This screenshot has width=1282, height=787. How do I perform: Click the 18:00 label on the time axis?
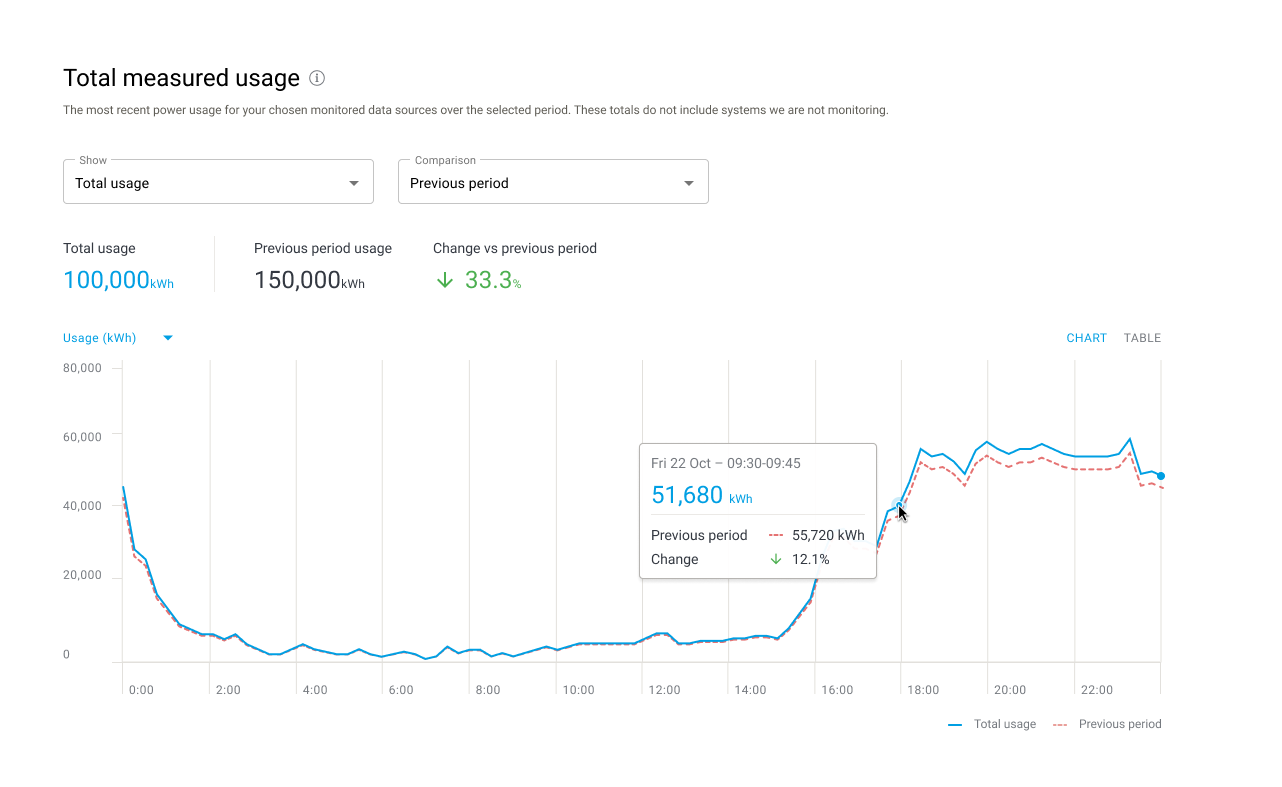[x=923, y=690]
